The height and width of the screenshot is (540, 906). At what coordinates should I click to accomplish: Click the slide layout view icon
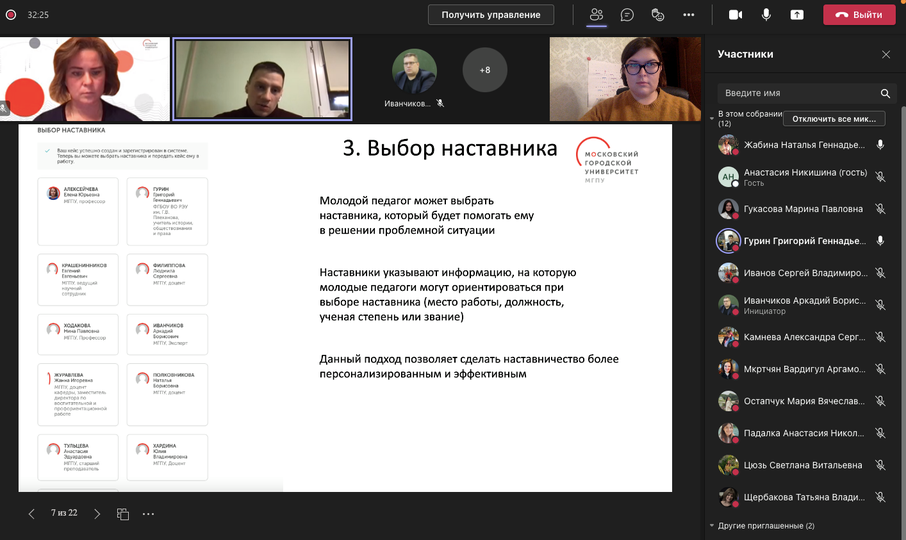pyautogui.click(x=123, y=514)
